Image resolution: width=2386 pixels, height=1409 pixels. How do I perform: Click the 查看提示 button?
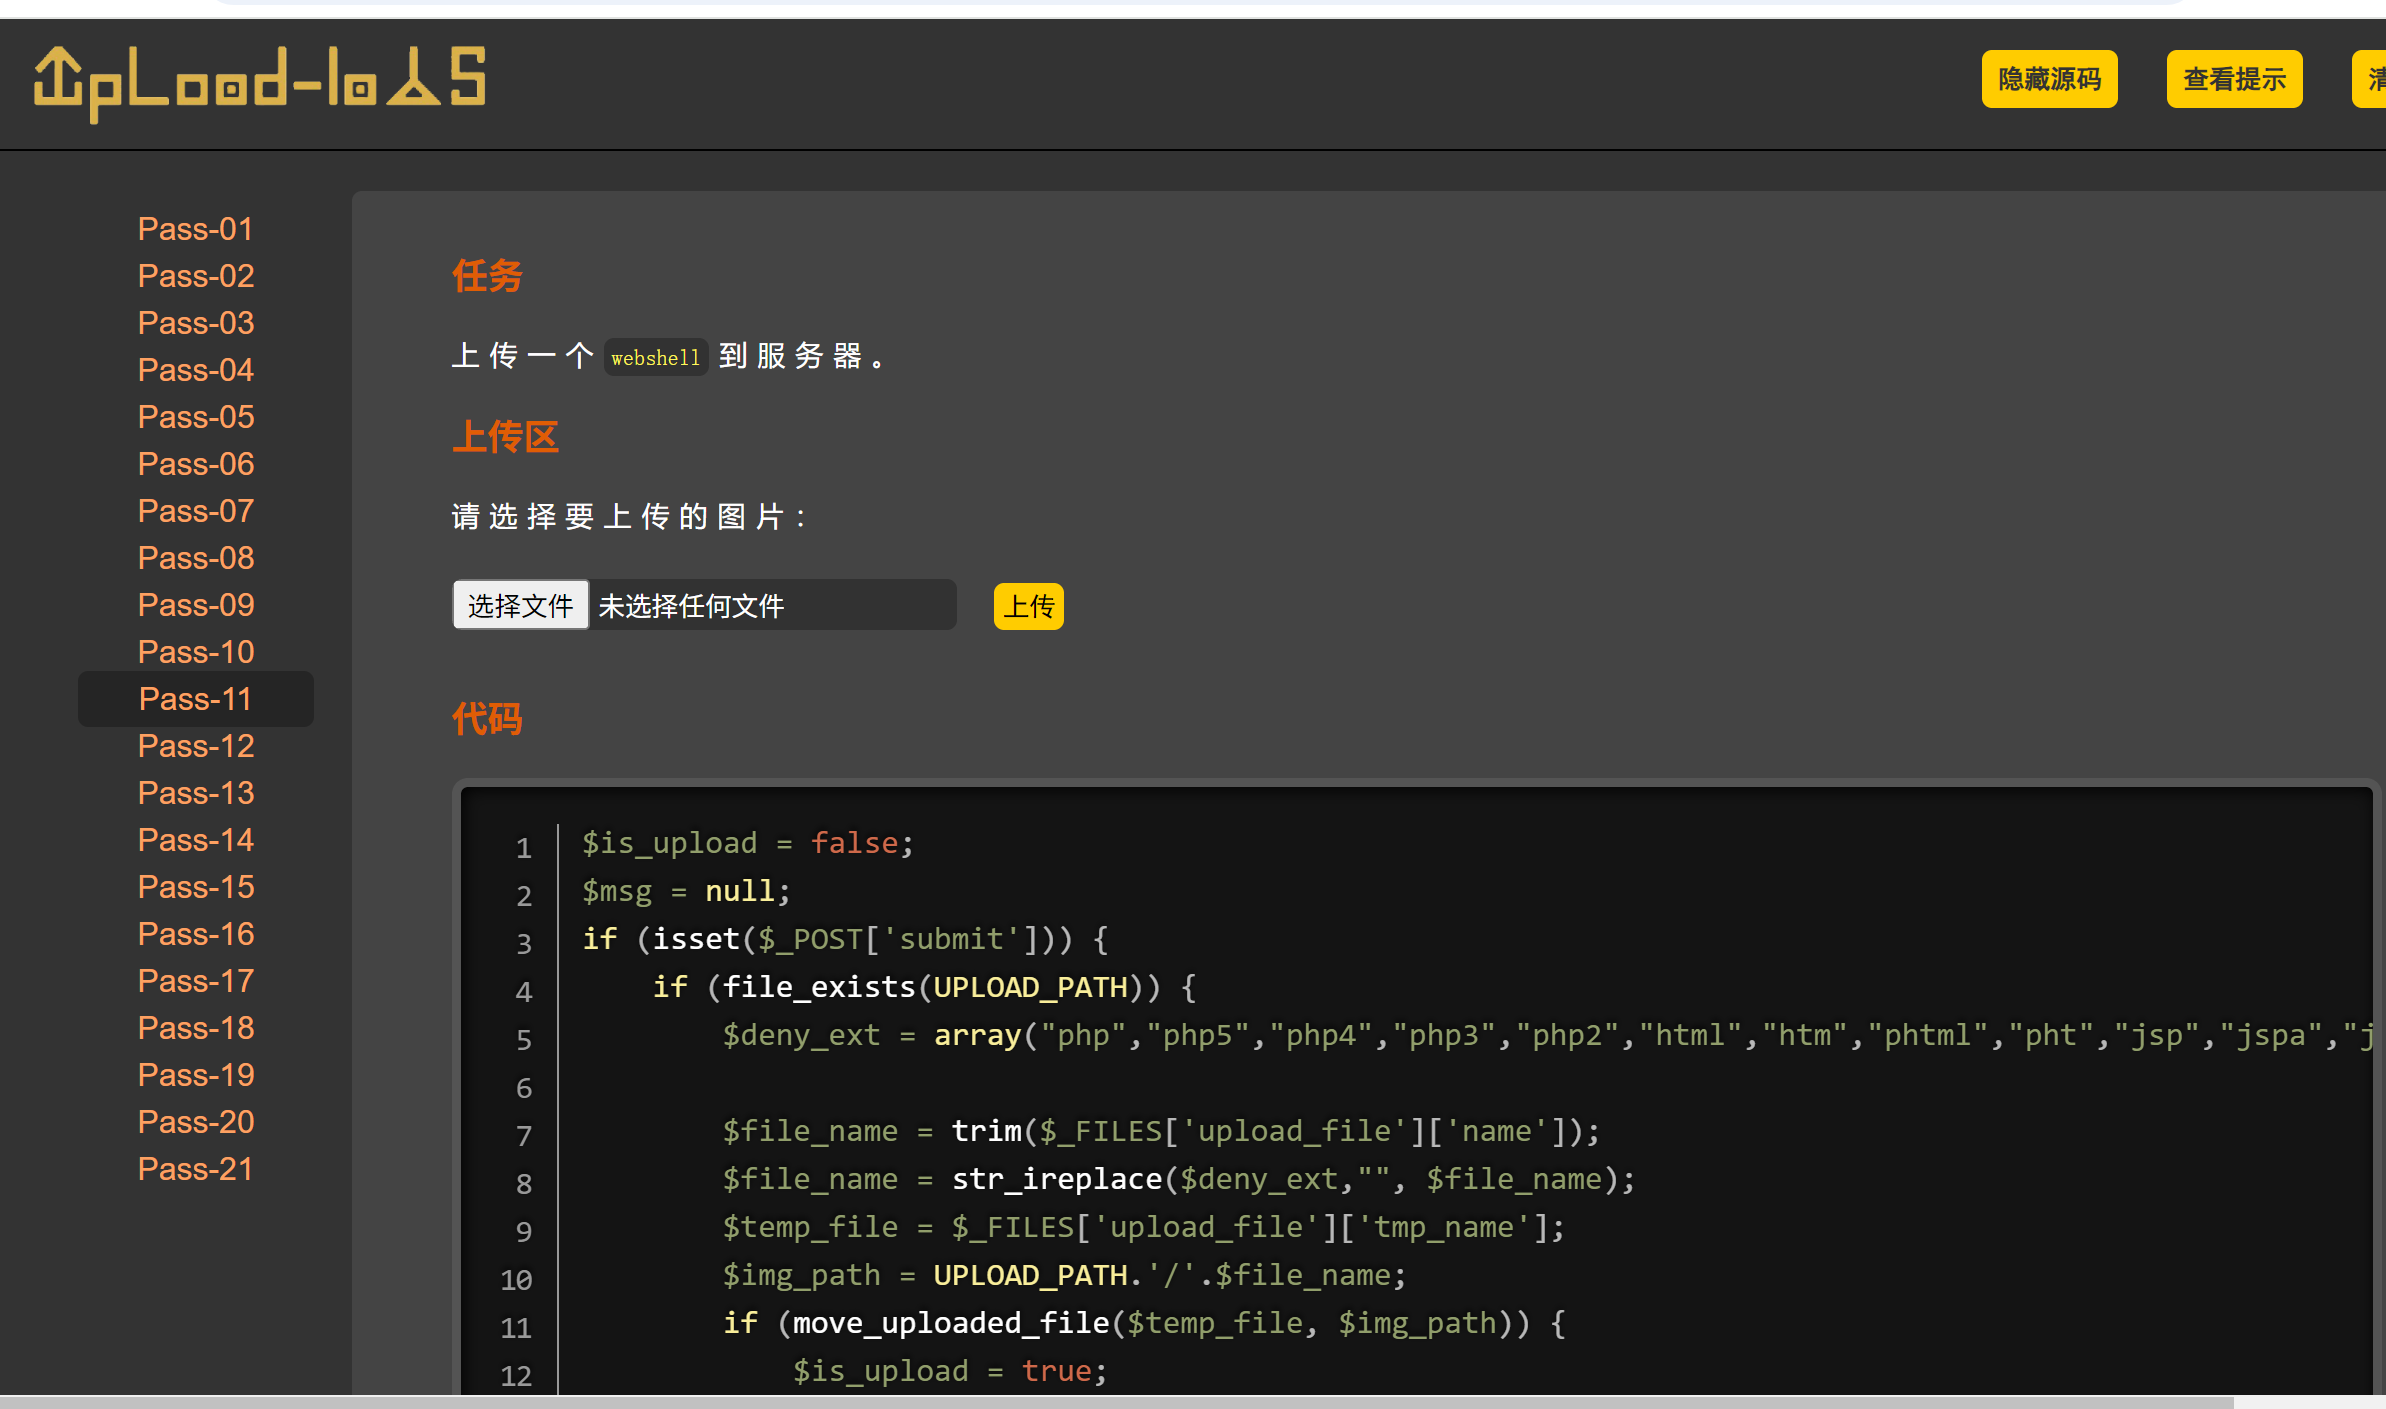pos(2233,79)
